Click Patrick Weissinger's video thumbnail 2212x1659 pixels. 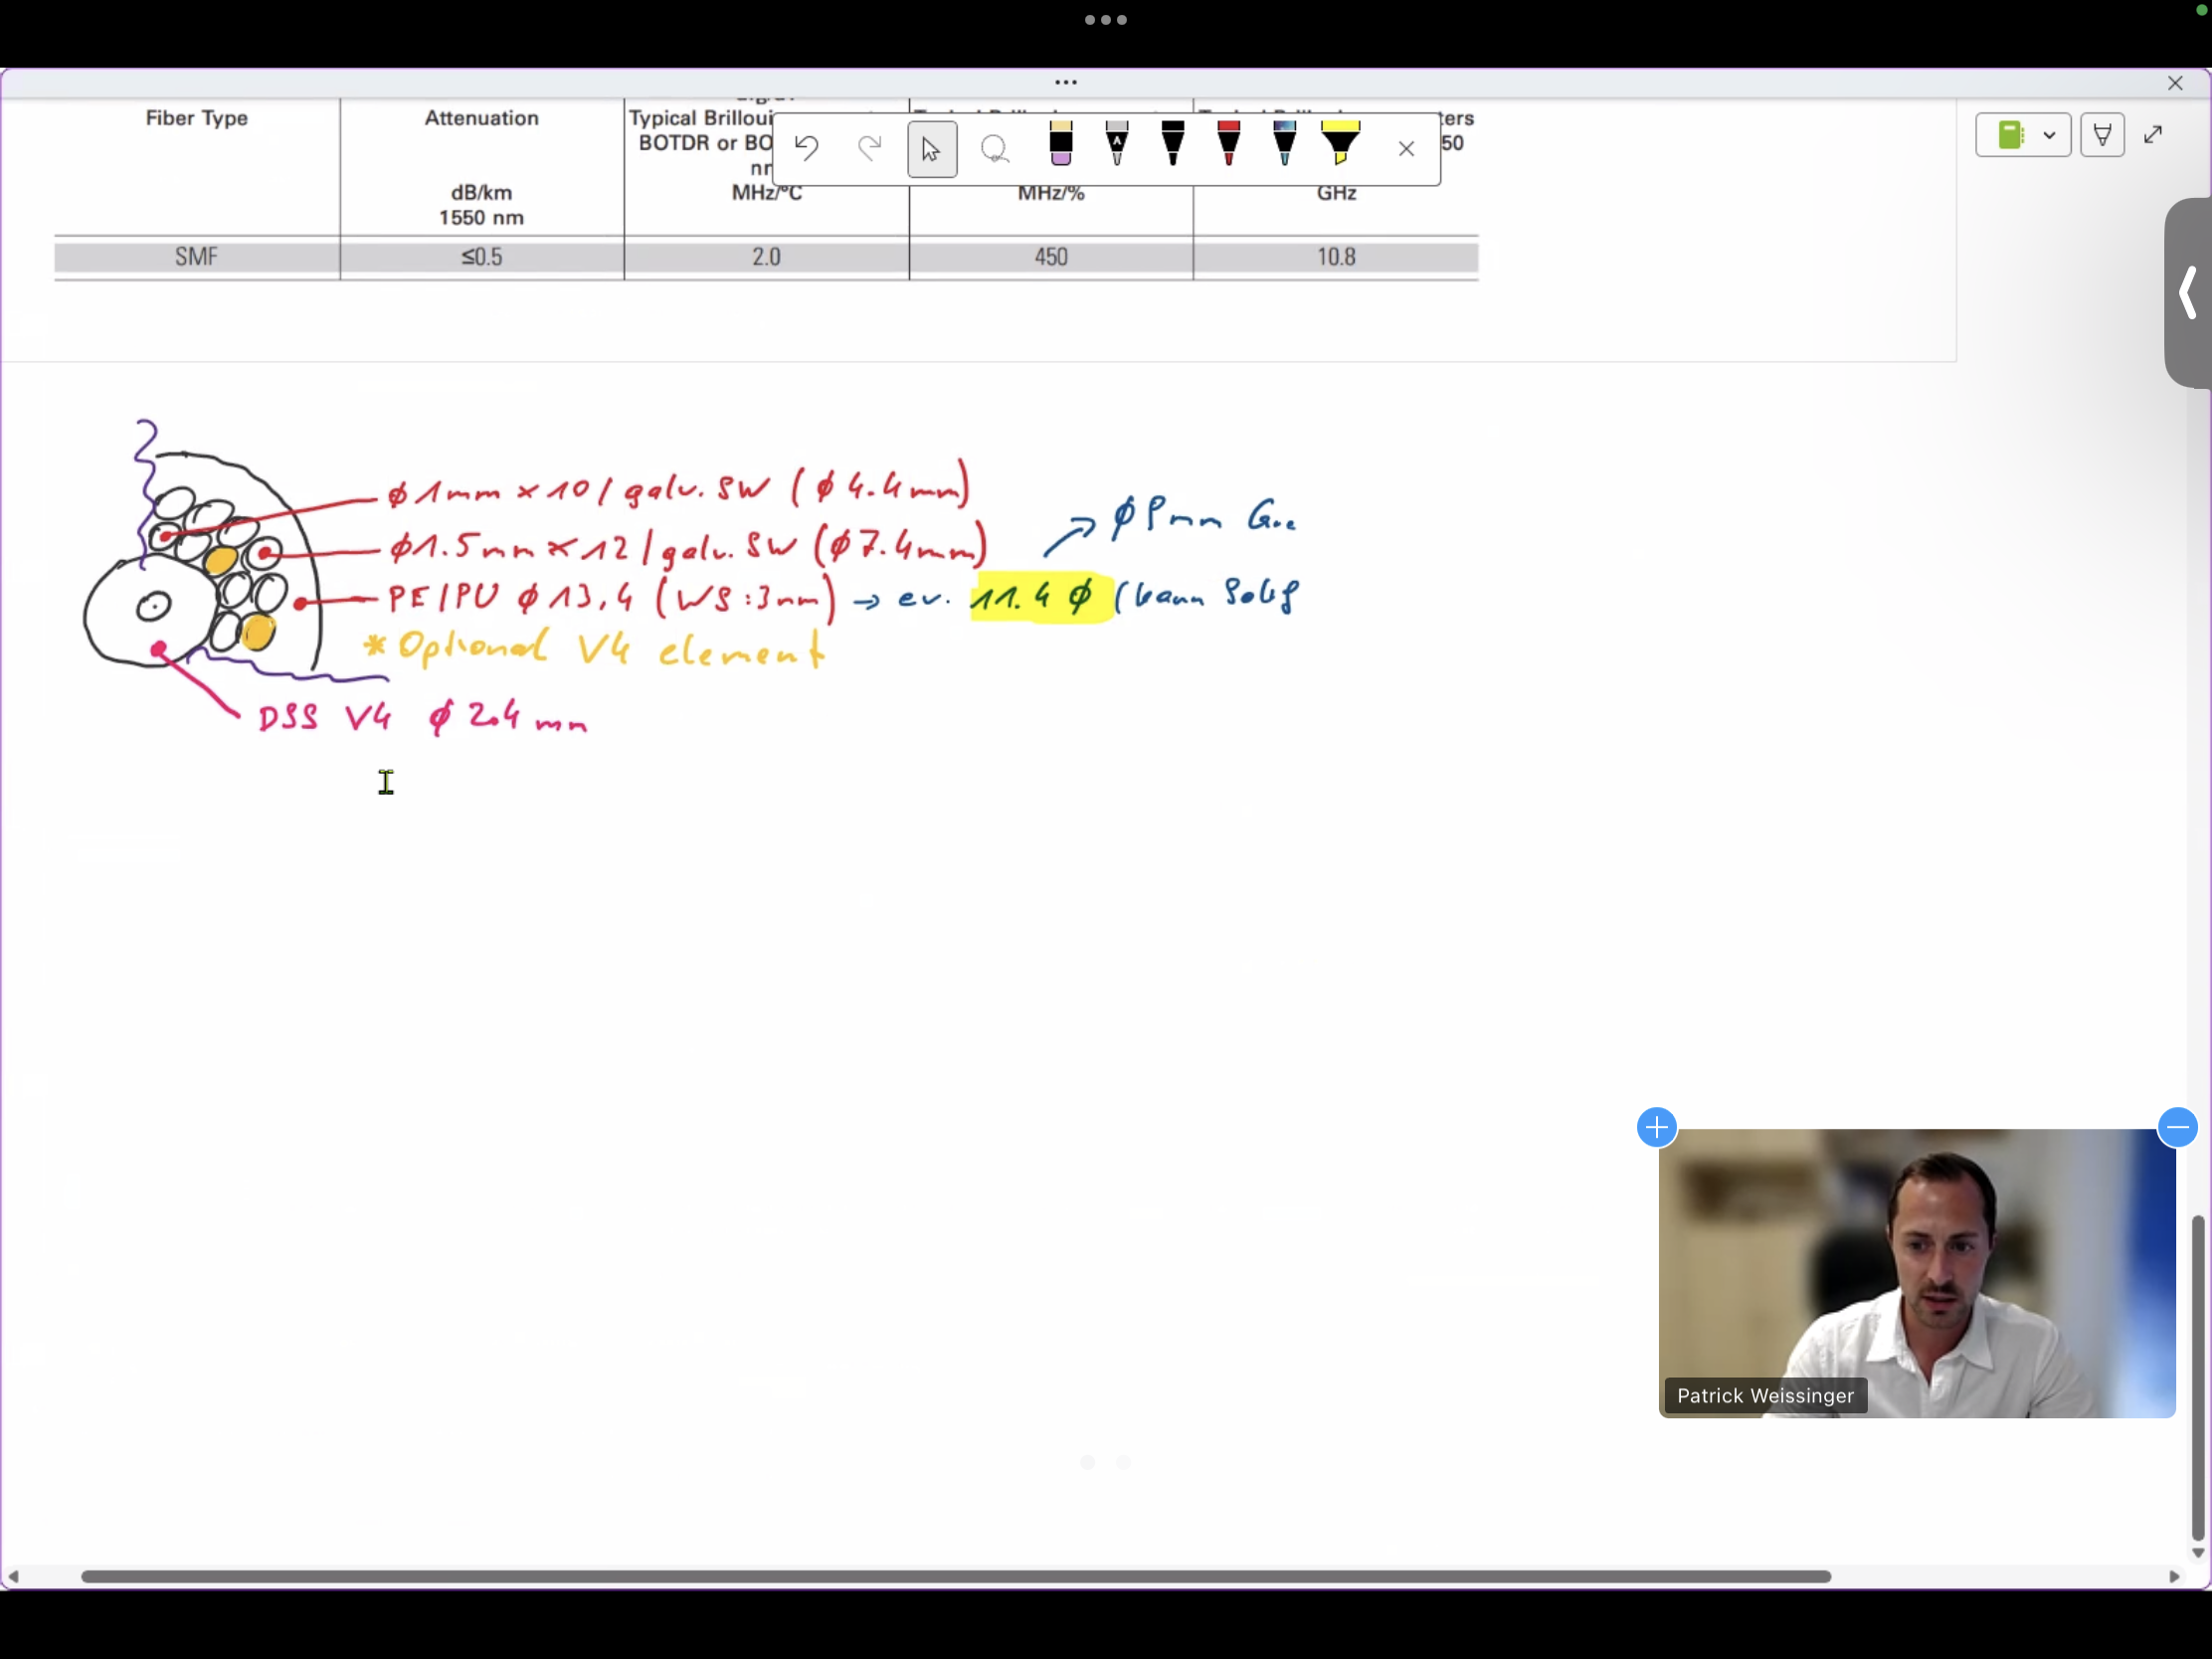[1917, 1273]
